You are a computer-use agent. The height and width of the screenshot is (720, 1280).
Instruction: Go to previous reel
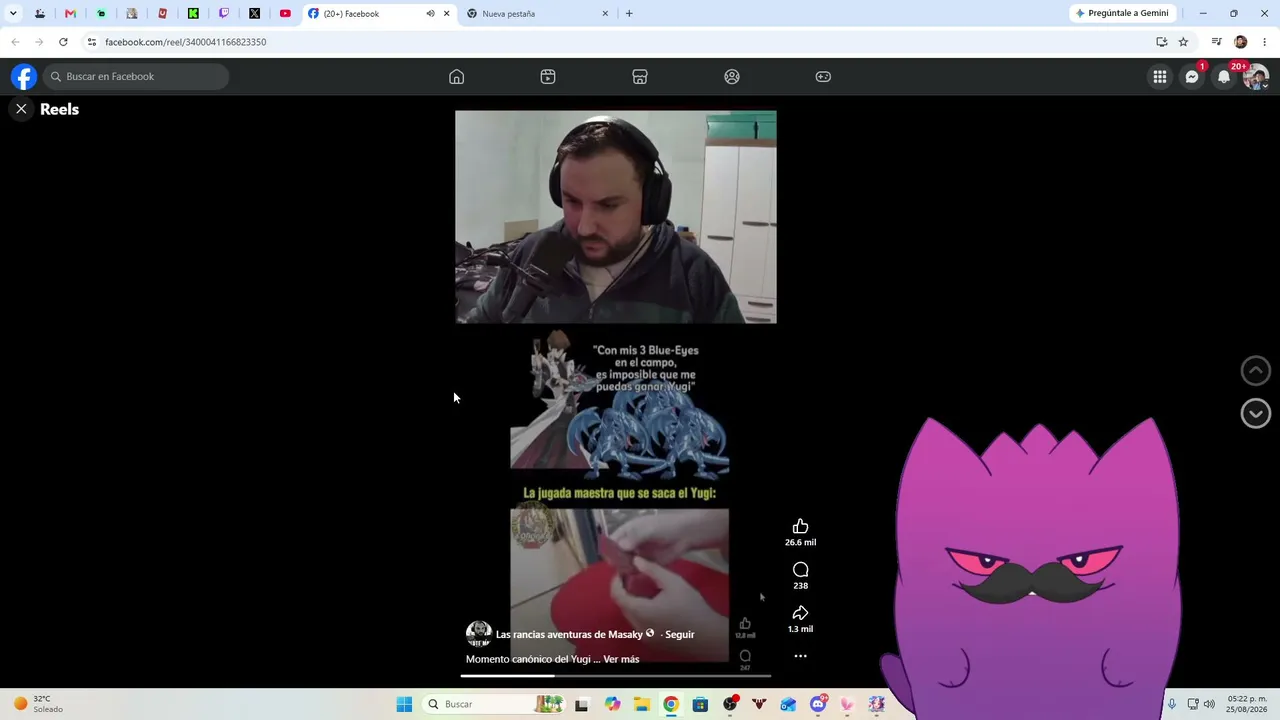[1255, 370]
